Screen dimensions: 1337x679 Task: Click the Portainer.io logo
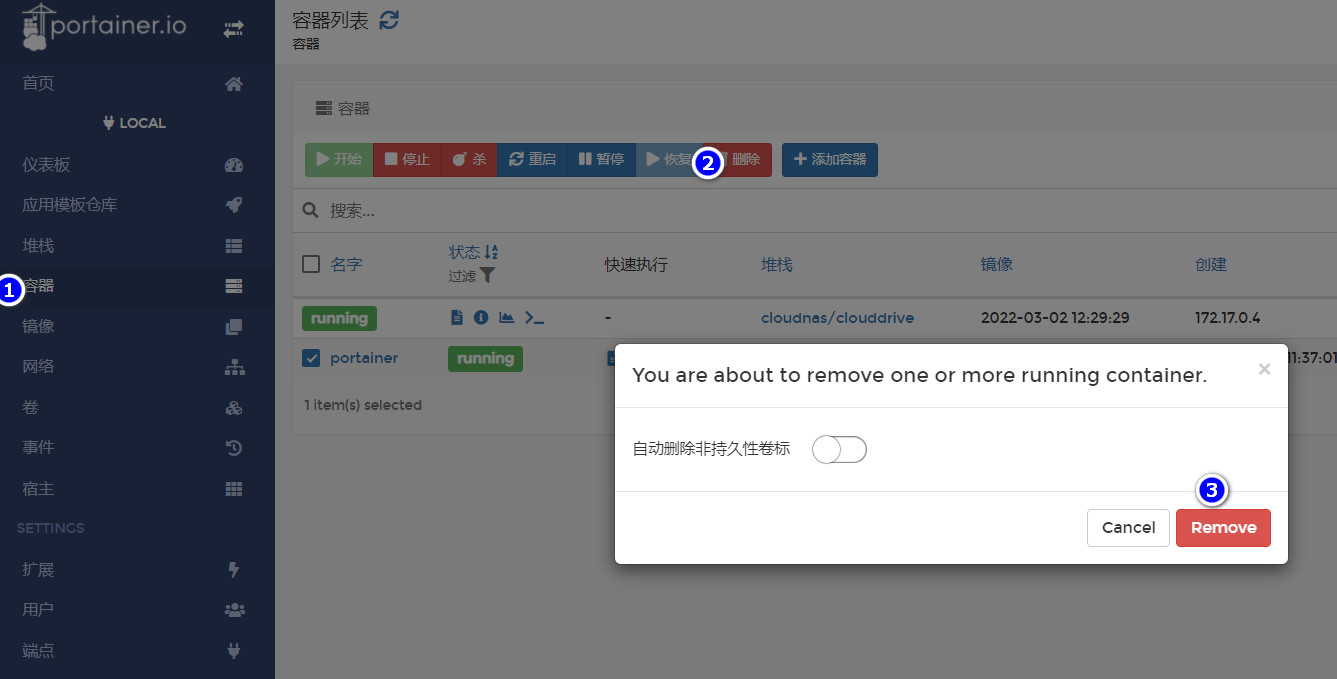[x=103, y=26]
